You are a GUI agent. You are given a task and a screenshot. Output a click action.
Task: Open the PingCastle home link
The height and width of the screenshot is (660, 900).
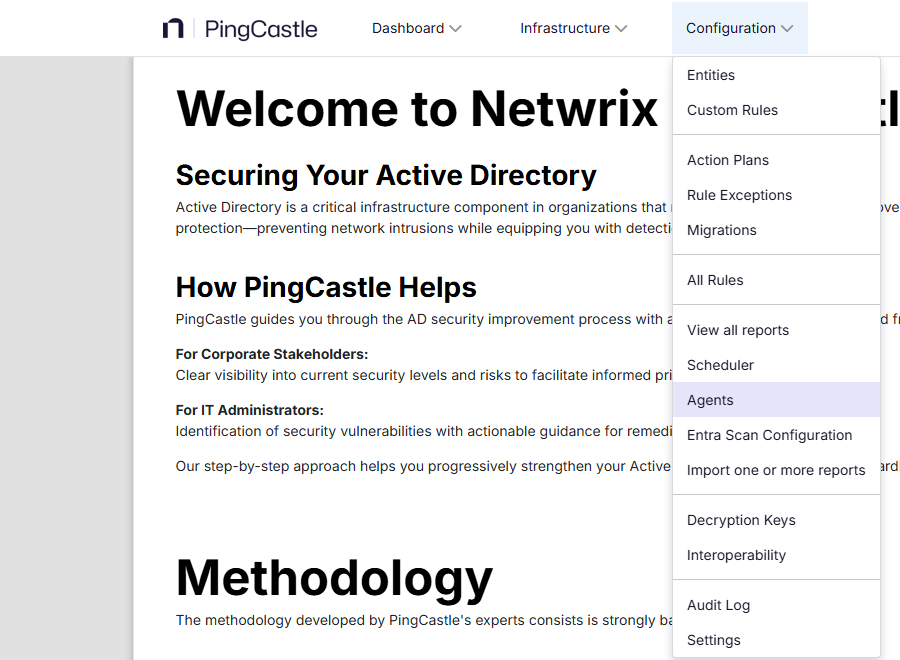pyautogui.click(x=261, y=29)
